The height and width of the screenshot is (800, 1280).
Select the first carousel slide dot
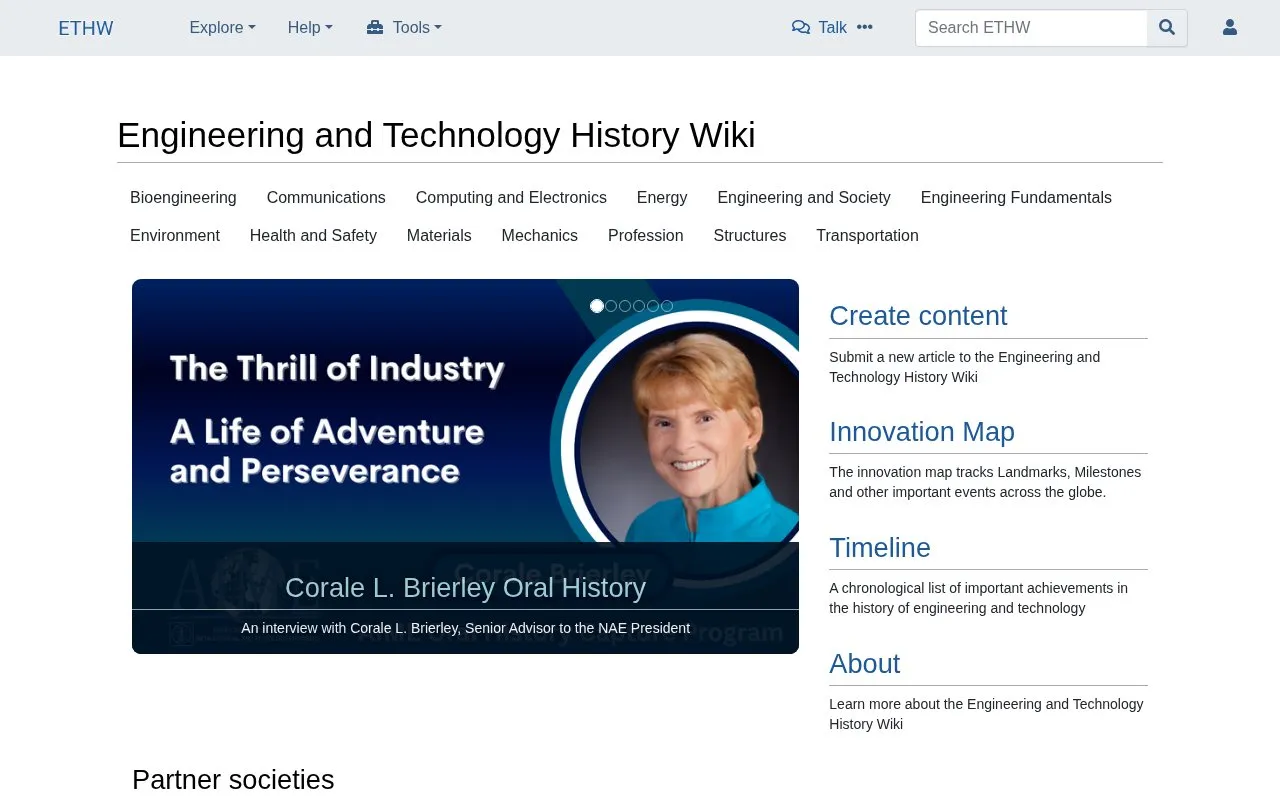pyautogui.click(x=597, y=306)
